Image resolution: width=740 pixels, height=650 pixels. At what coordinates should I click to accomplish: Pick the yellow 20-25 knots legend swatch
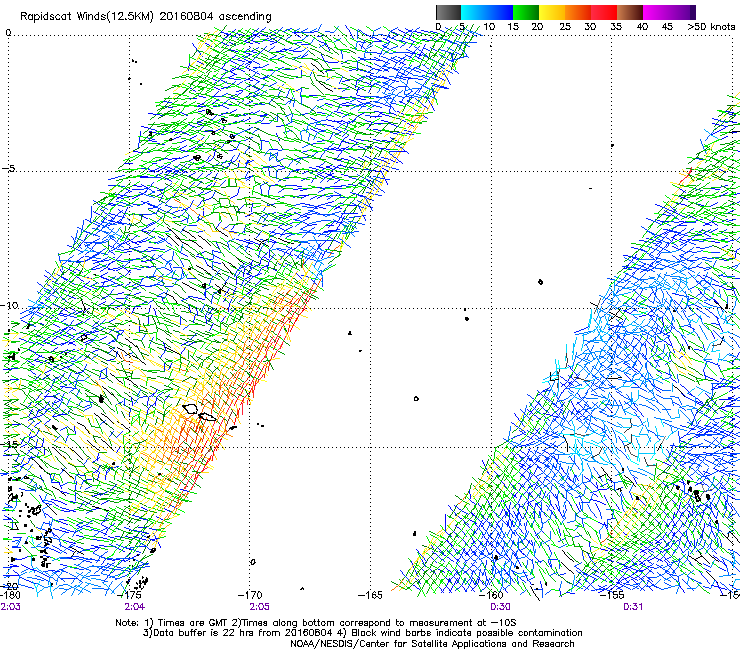point(552,12)
